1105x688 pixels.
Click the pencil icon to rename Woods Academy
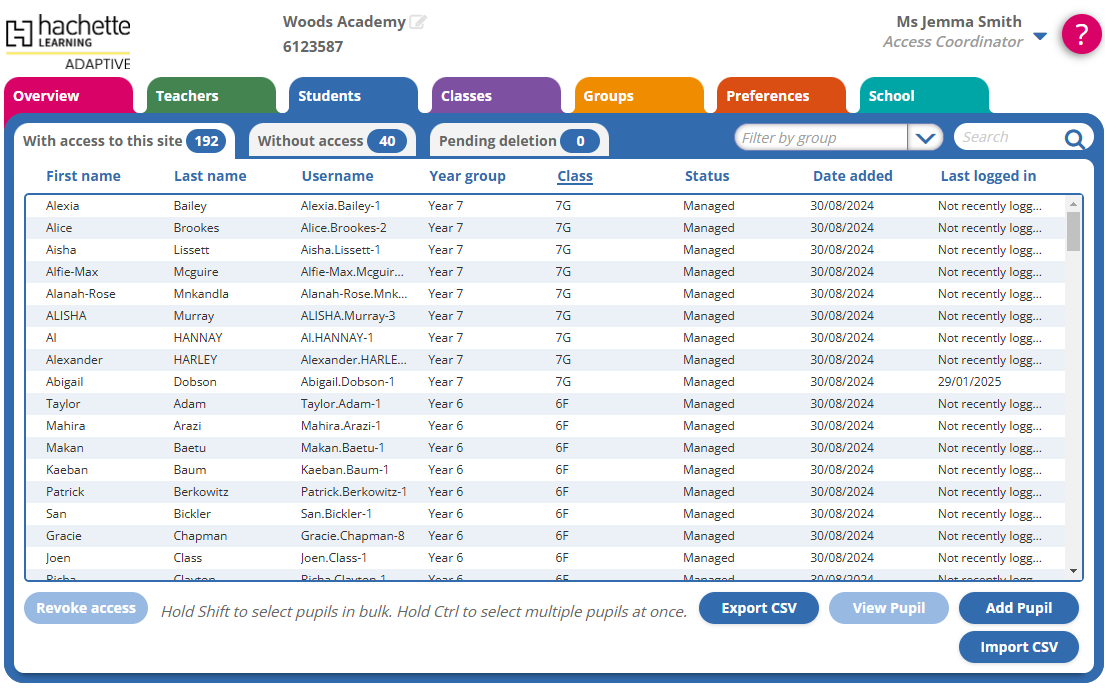(418, 20)
